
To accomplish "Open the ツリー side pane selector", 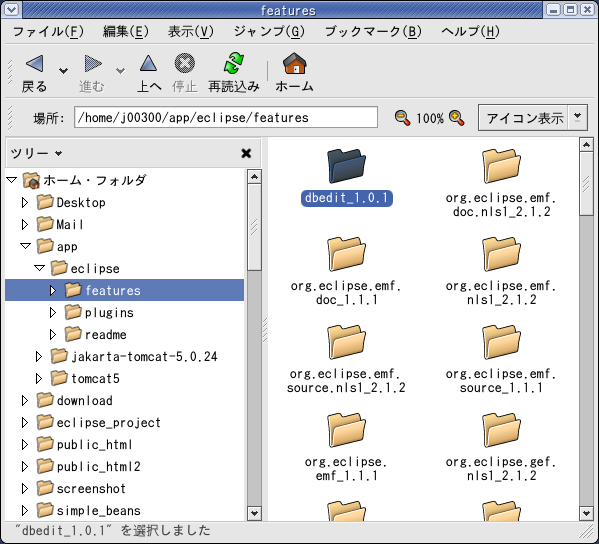I will click(x=36, y=153).
